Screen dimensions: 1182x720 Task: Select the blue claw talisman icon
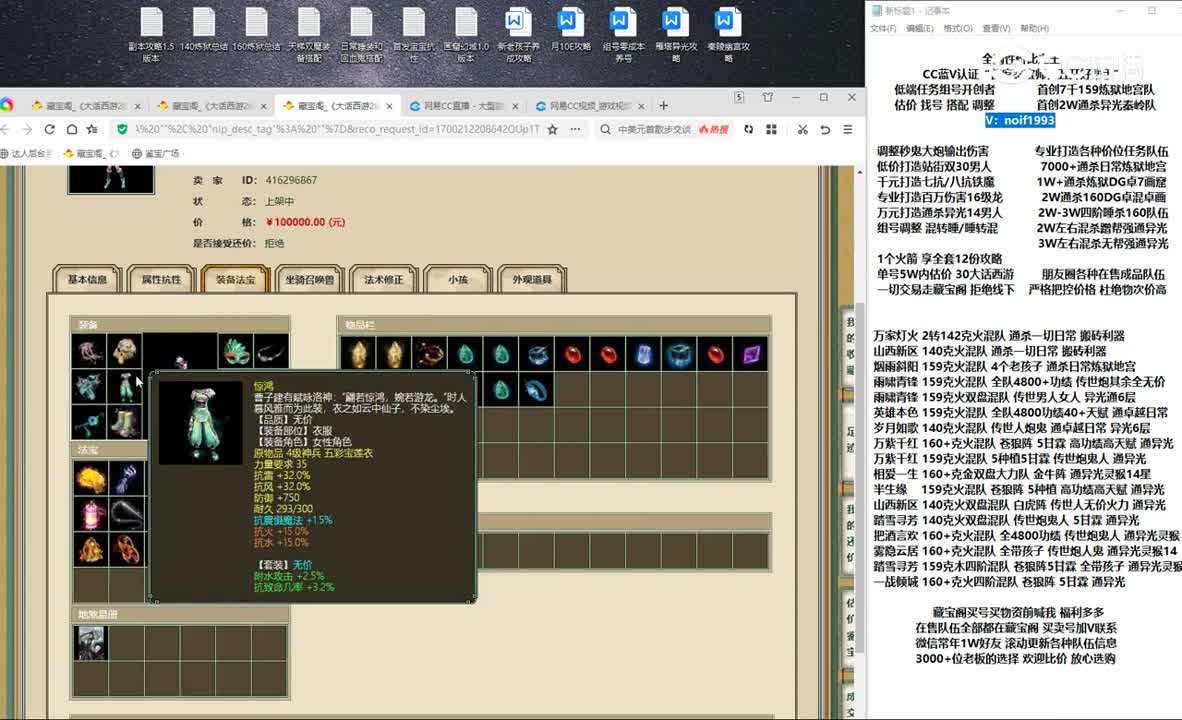pos(126,478)
